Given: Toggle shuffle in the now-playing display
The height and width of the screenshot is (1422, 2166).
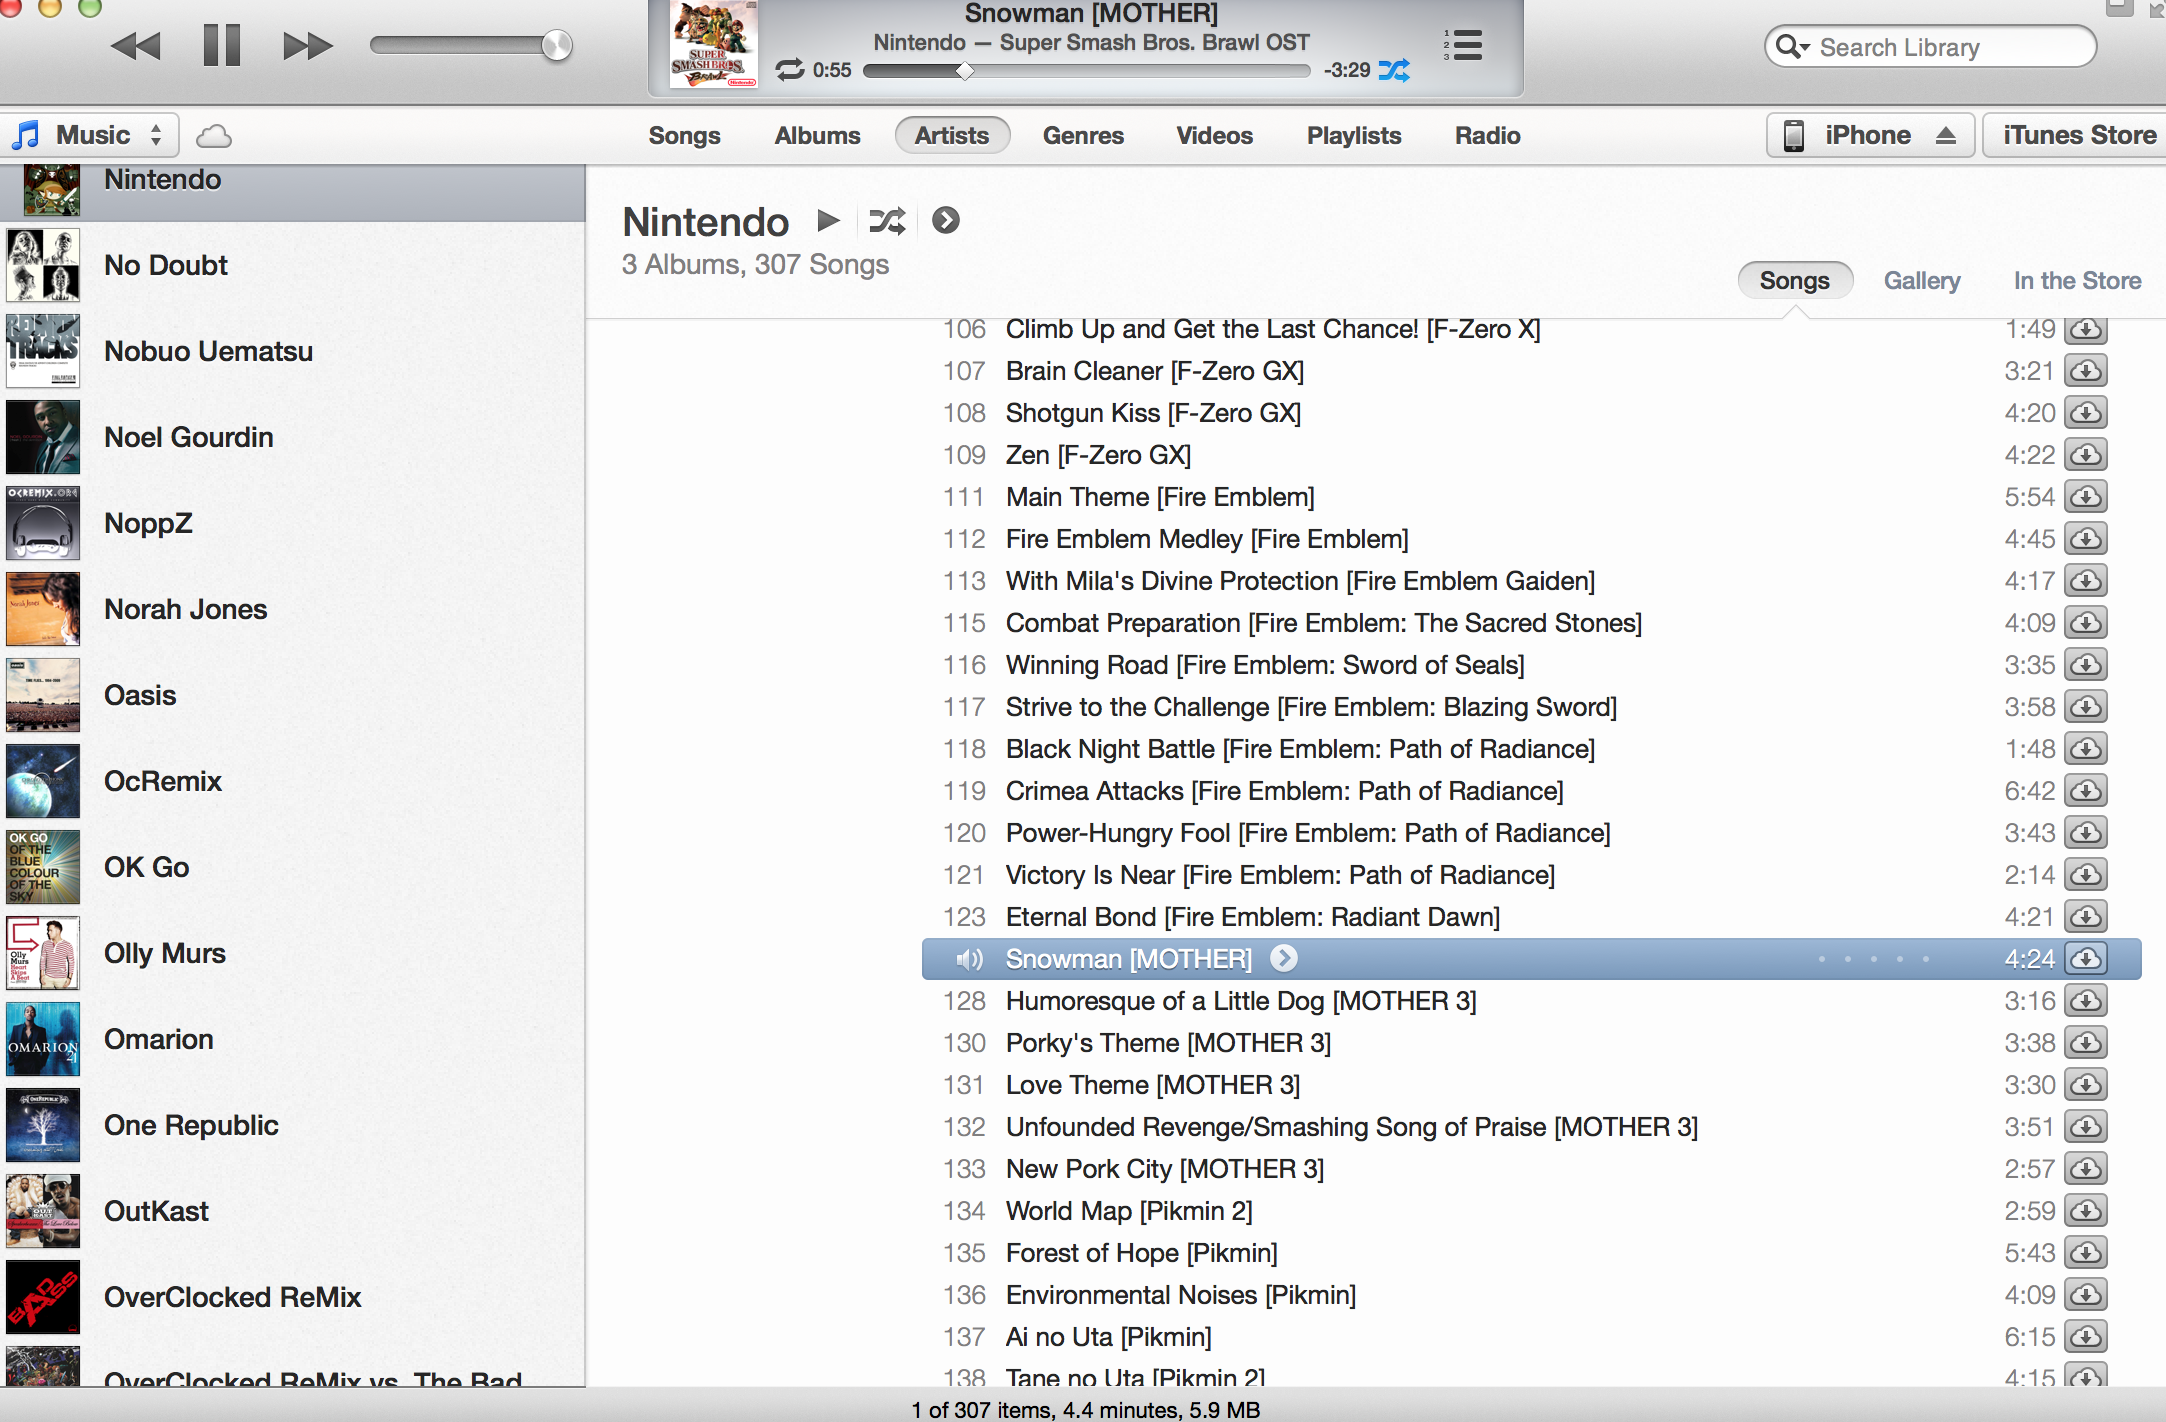Looking at the screenshot, I should pyautogui.click(x=1394, y=70).
